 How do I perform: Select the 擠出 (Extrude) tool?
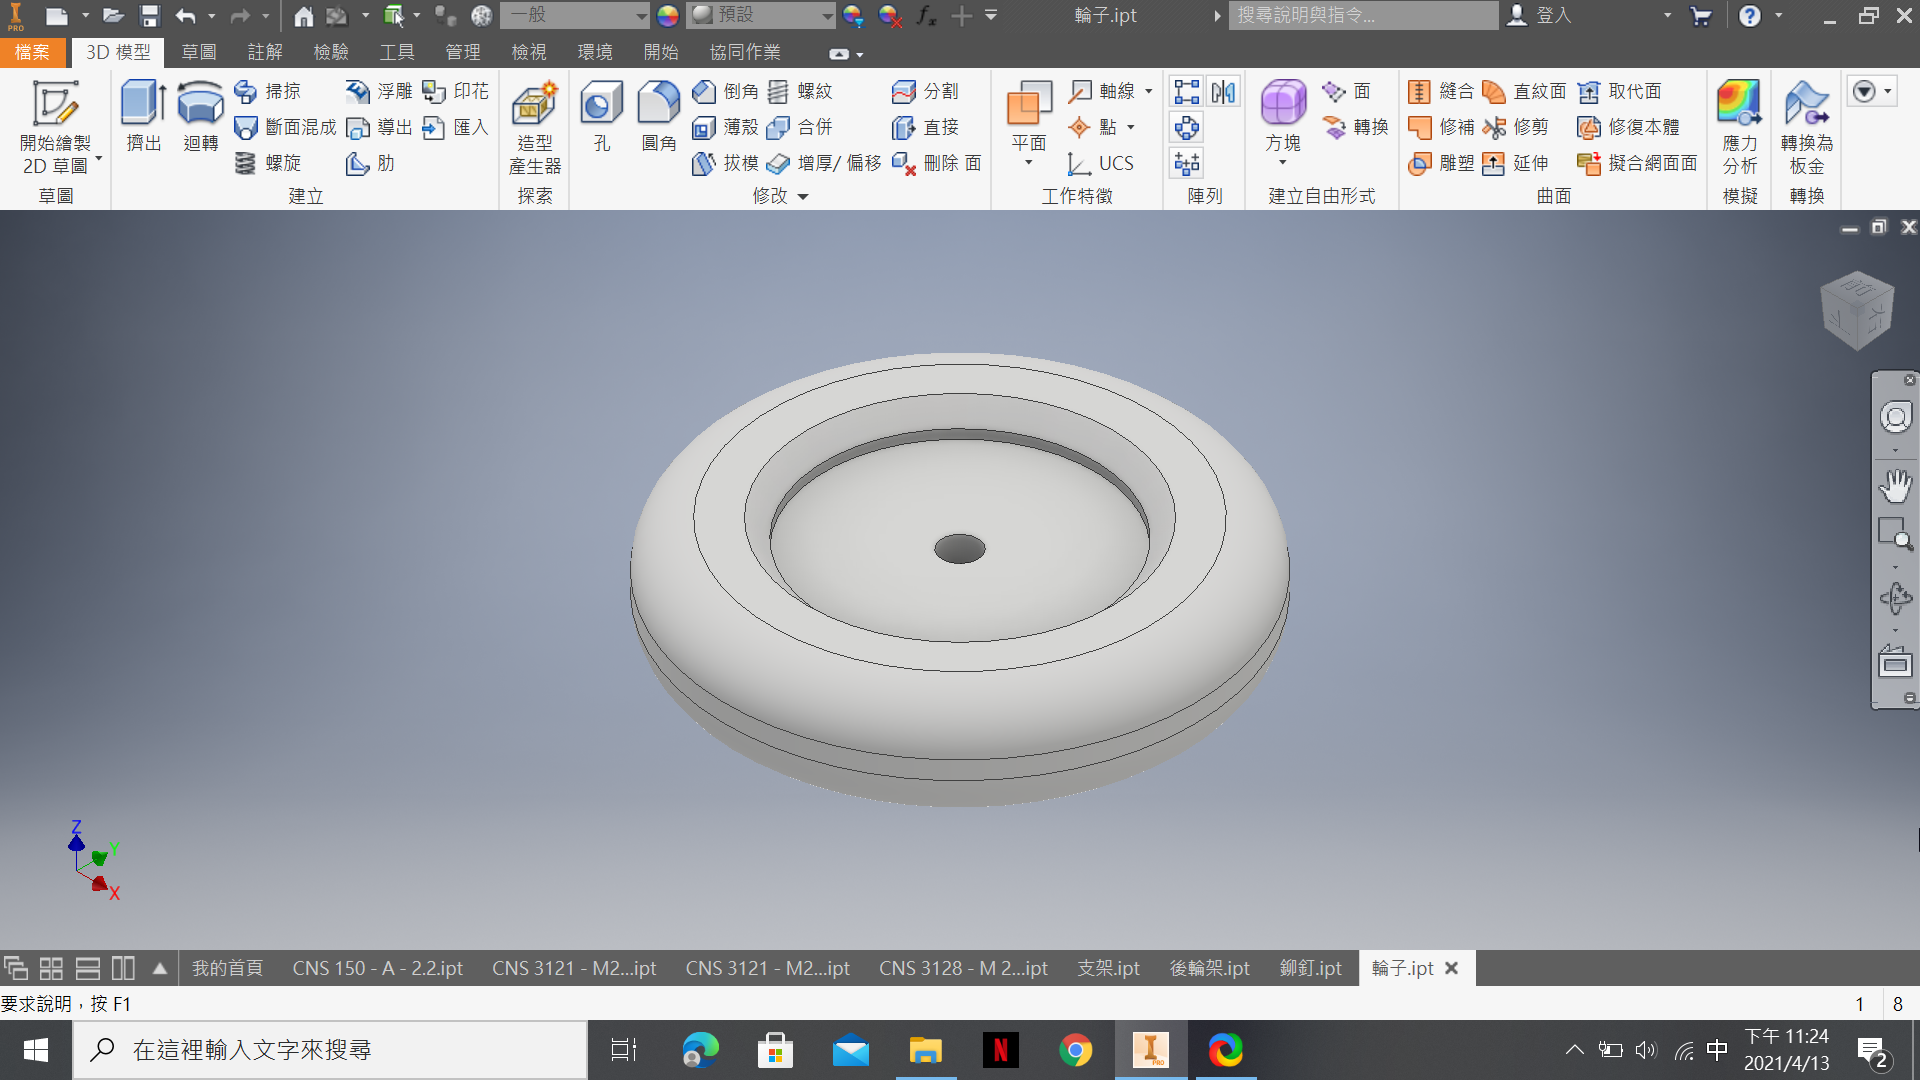click(x=143, y=116)
